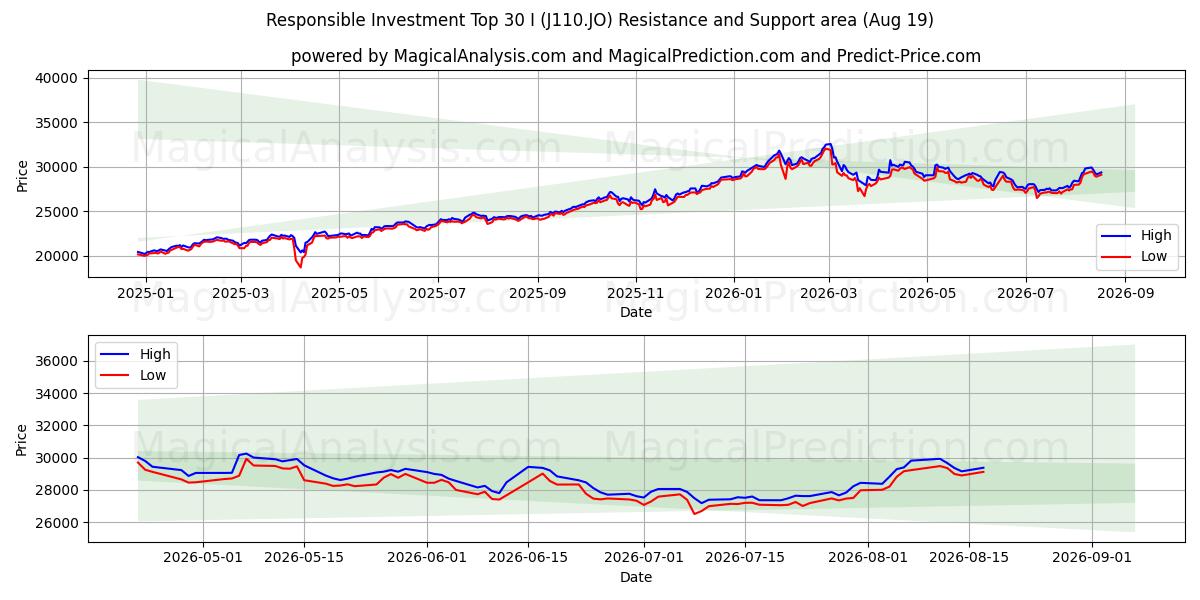Click "High" in the bottom chart legend

pos(155,354)
